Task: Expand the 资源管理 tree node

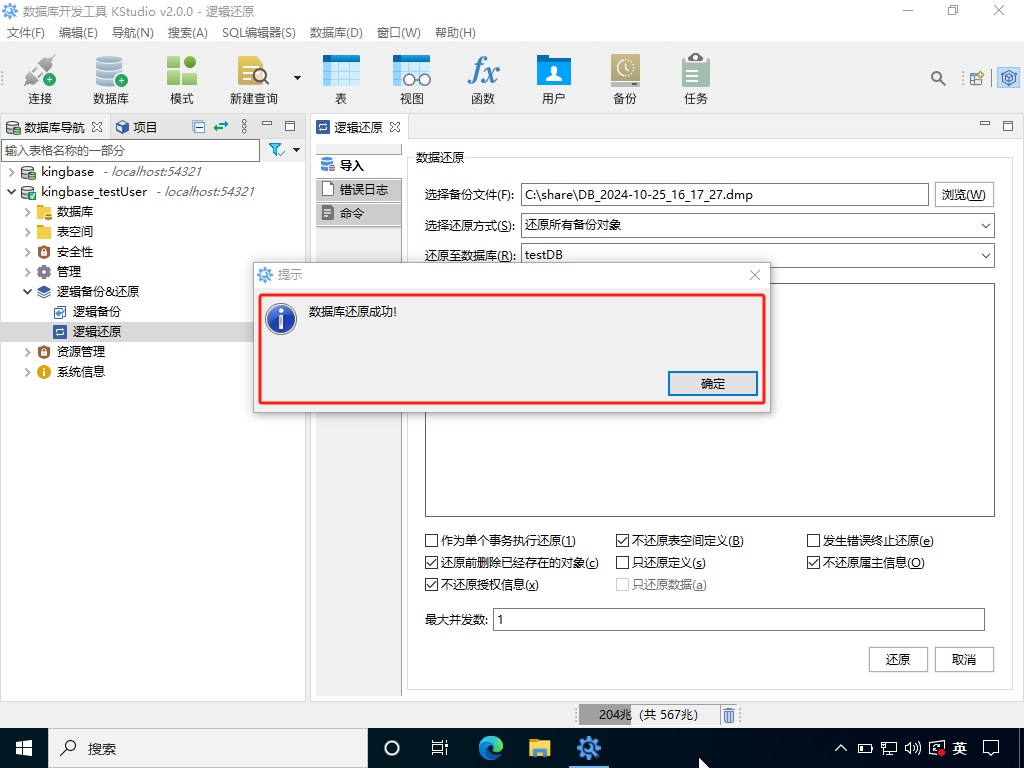Action: [27, 352]
